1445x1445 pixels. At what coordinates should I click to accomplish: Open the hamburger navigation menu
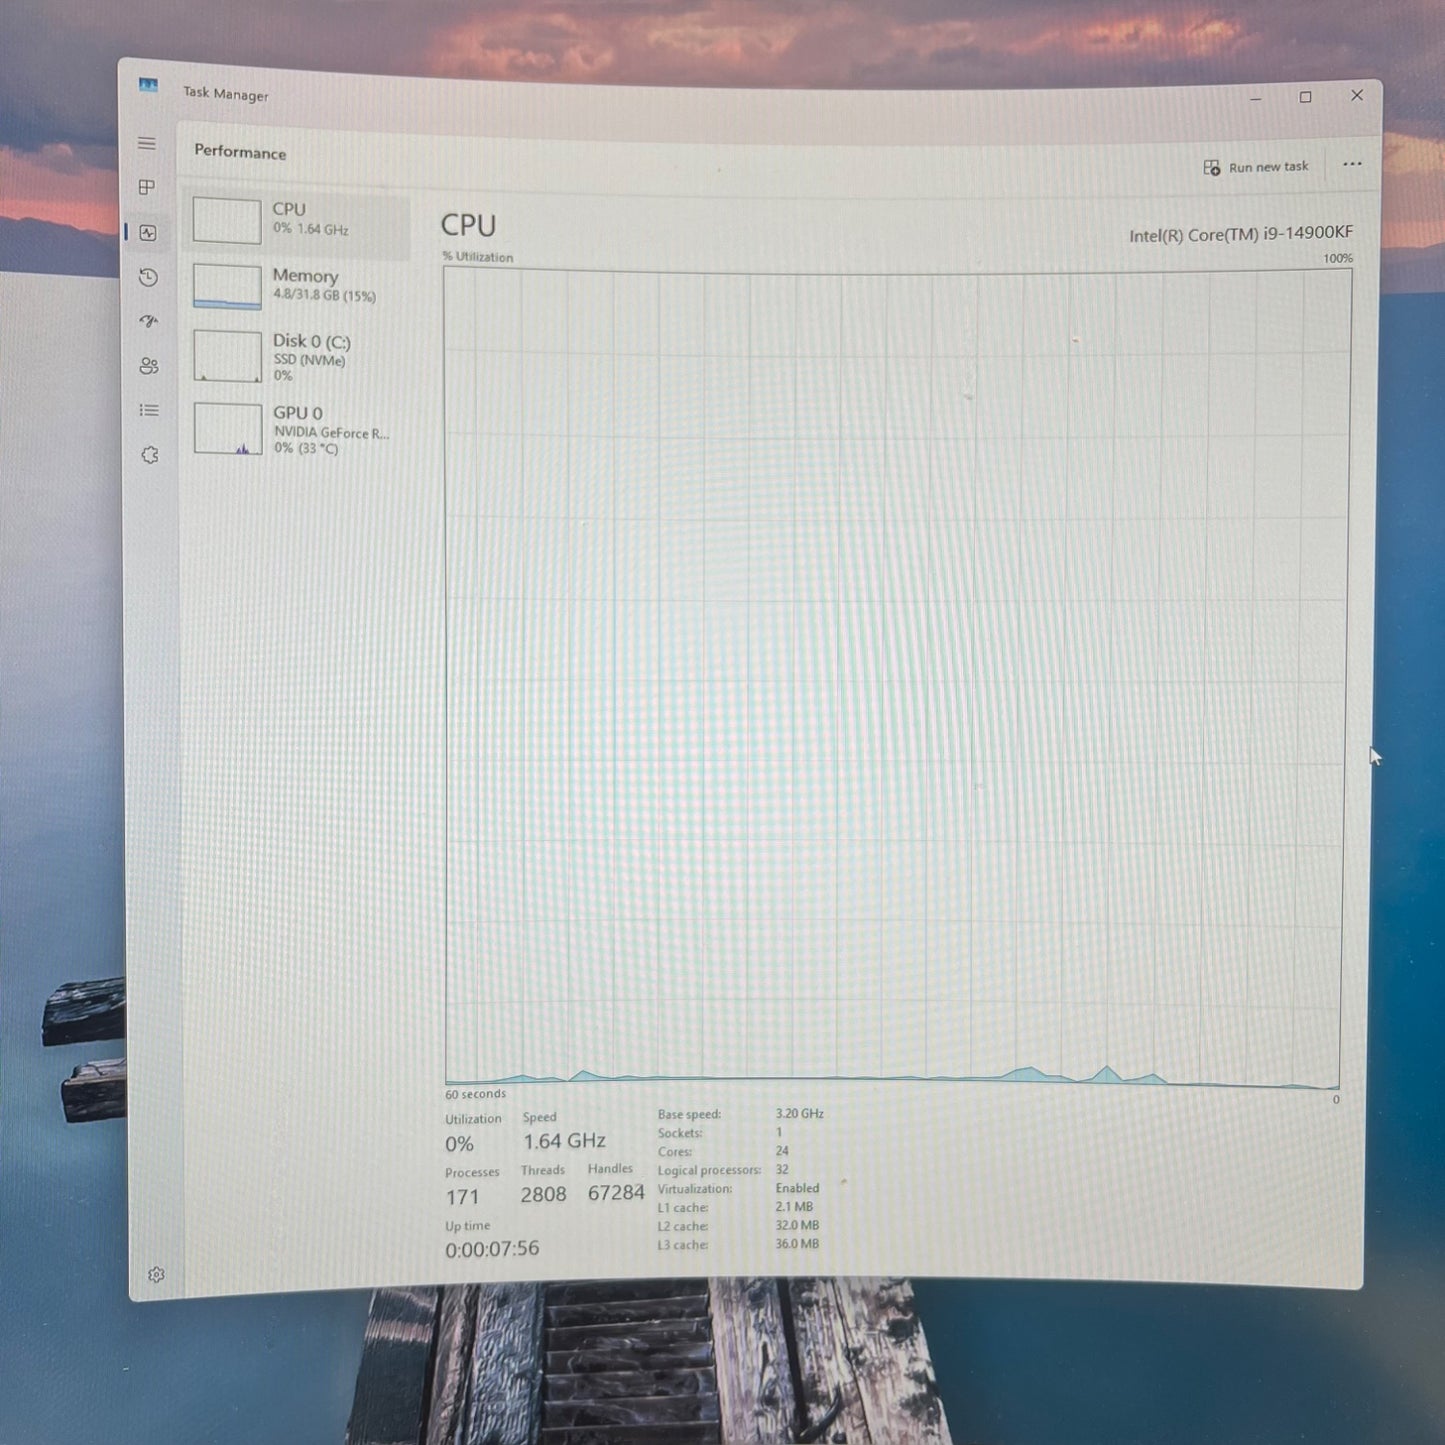tap(147, 144)
